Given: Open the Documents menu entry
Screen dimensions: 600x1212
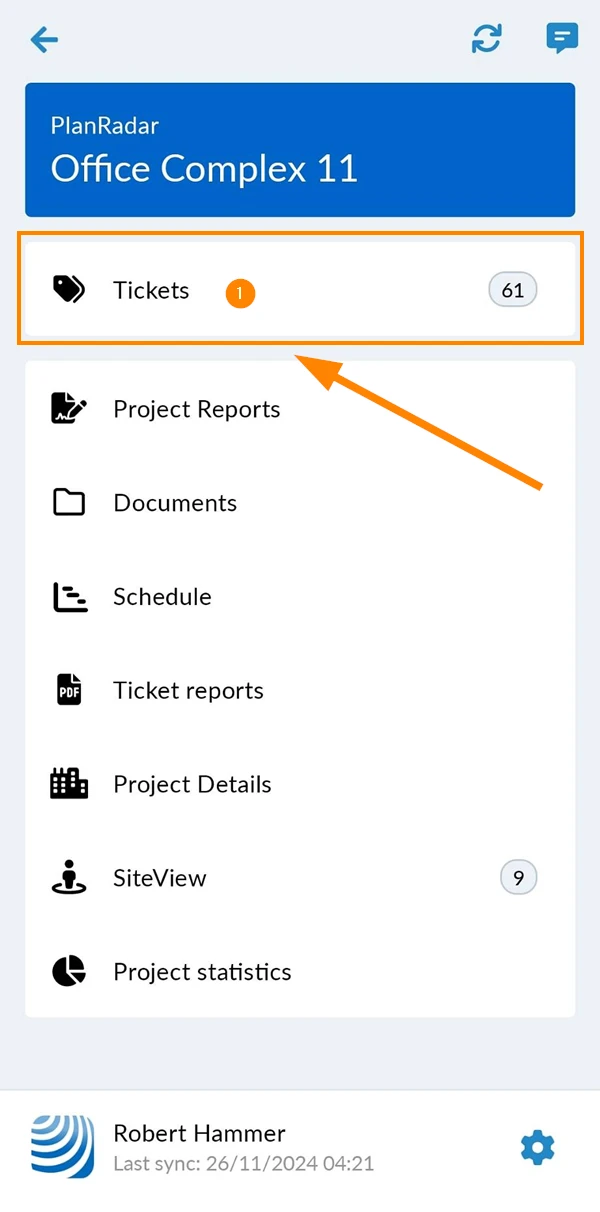Looking at the screenshot, I should pos(300,502).
